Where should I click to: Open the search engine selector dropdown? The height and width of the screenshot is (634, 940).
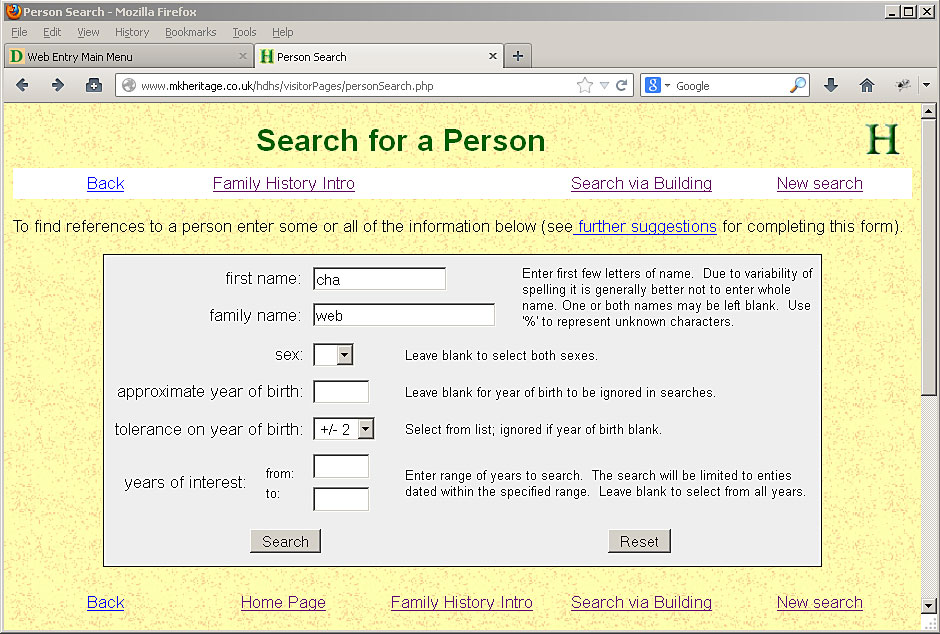658,86
